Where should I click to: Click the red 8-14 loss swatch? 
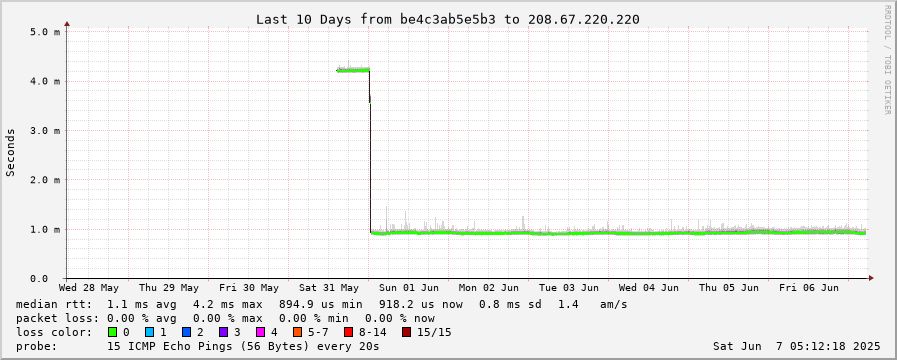click(x=348, y=332)
